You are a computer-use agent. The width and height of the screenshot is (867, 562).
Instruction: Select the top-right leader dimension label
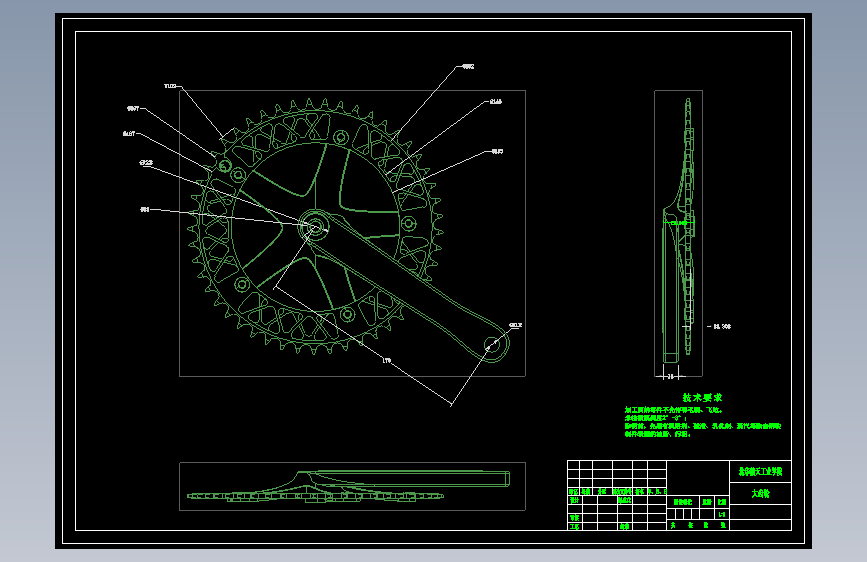click(x=468, y=67)
